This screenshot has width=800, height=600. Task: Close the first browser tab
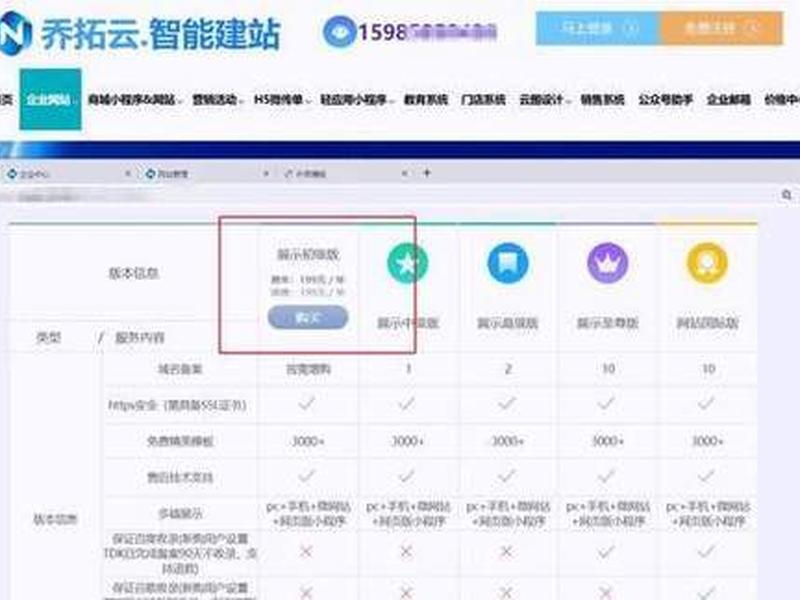[x=128, y=174]
